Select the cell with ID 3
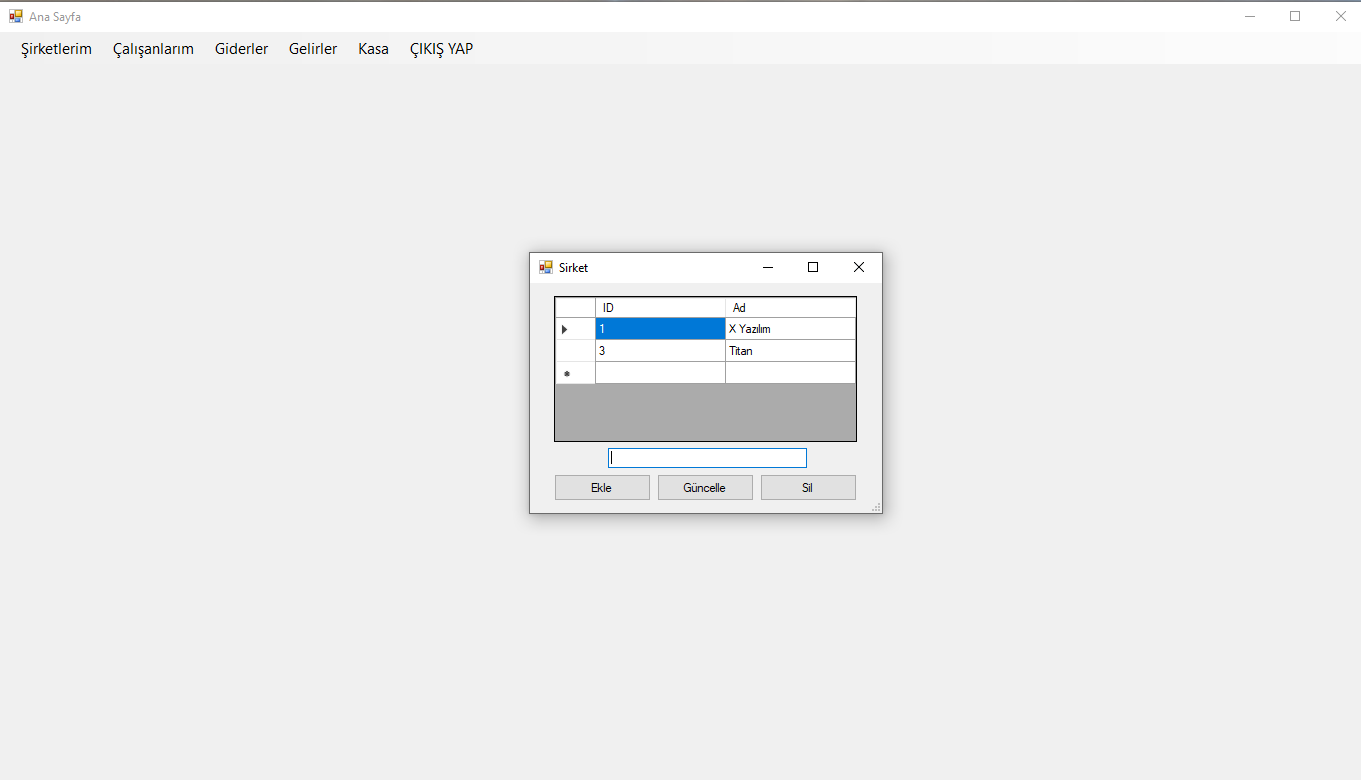 660,351
